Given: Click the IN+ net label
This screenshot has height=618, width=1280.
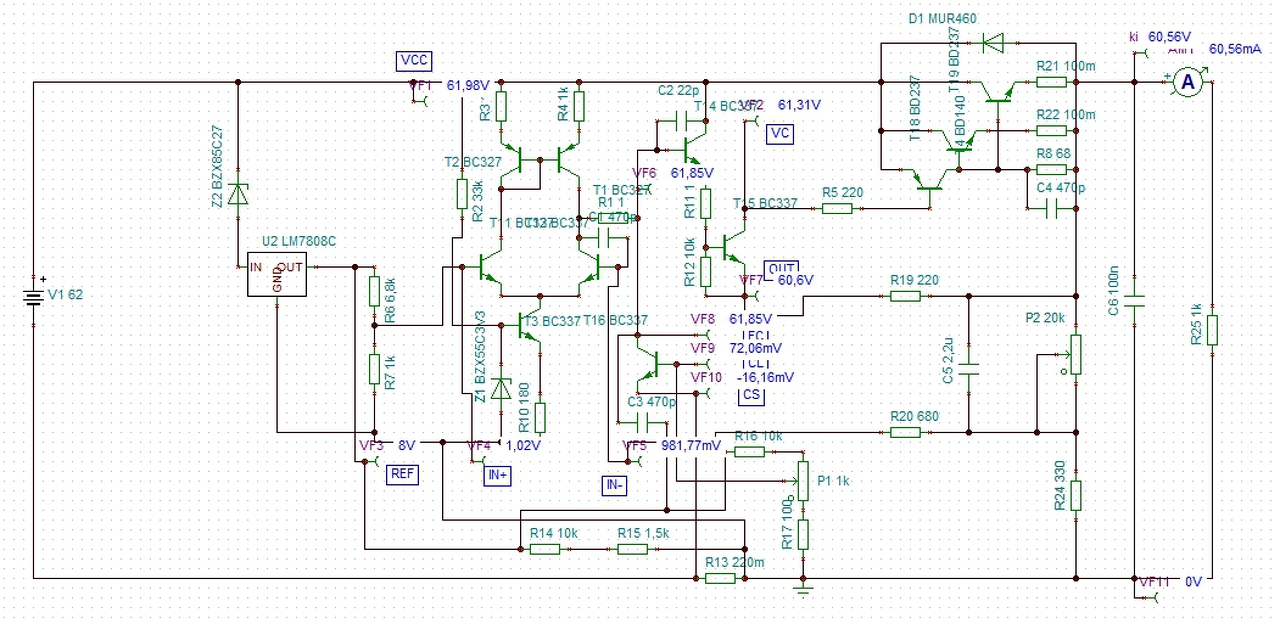Looking at the screenshot, I should [x=498, y=476].
